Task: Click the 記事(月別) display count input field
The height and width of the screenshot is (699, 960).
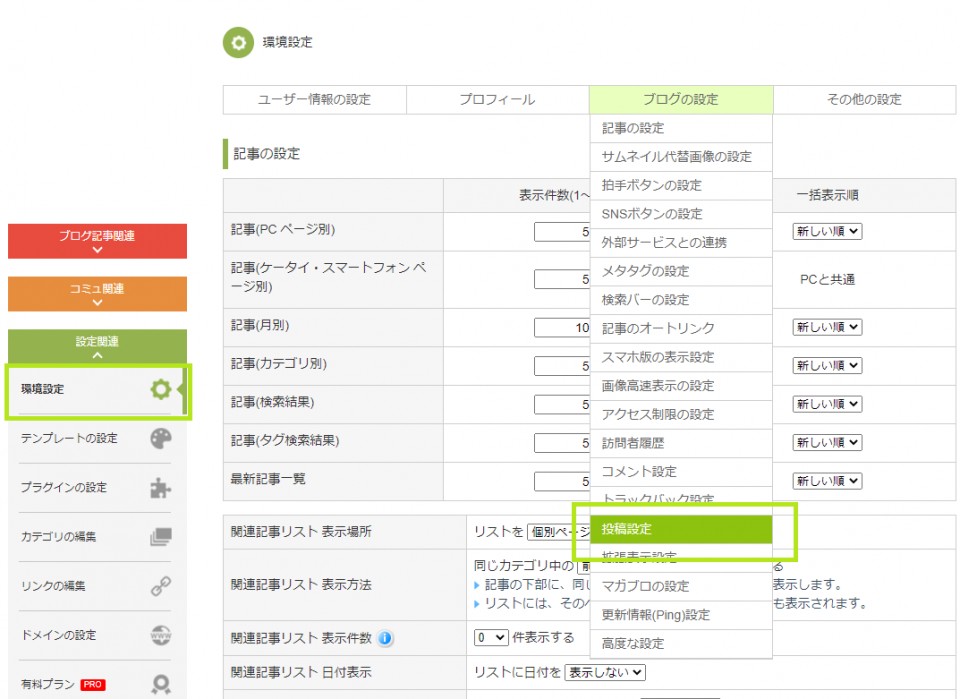Action: click(562, 327)
